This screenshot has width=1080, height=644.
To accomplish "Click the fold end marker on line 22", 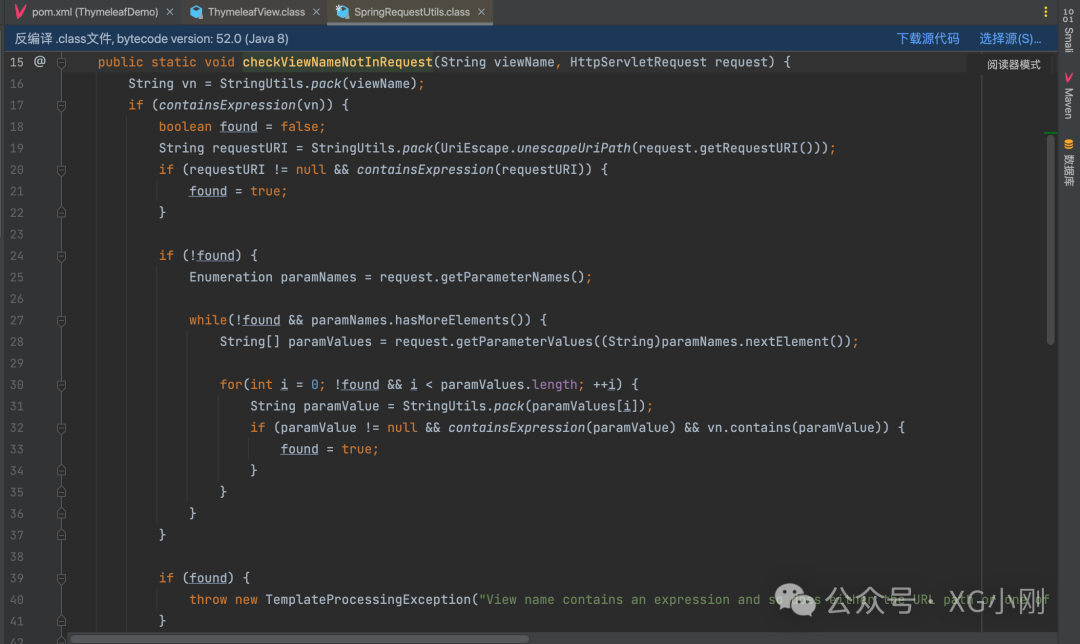I will click(x=61, y=213).
